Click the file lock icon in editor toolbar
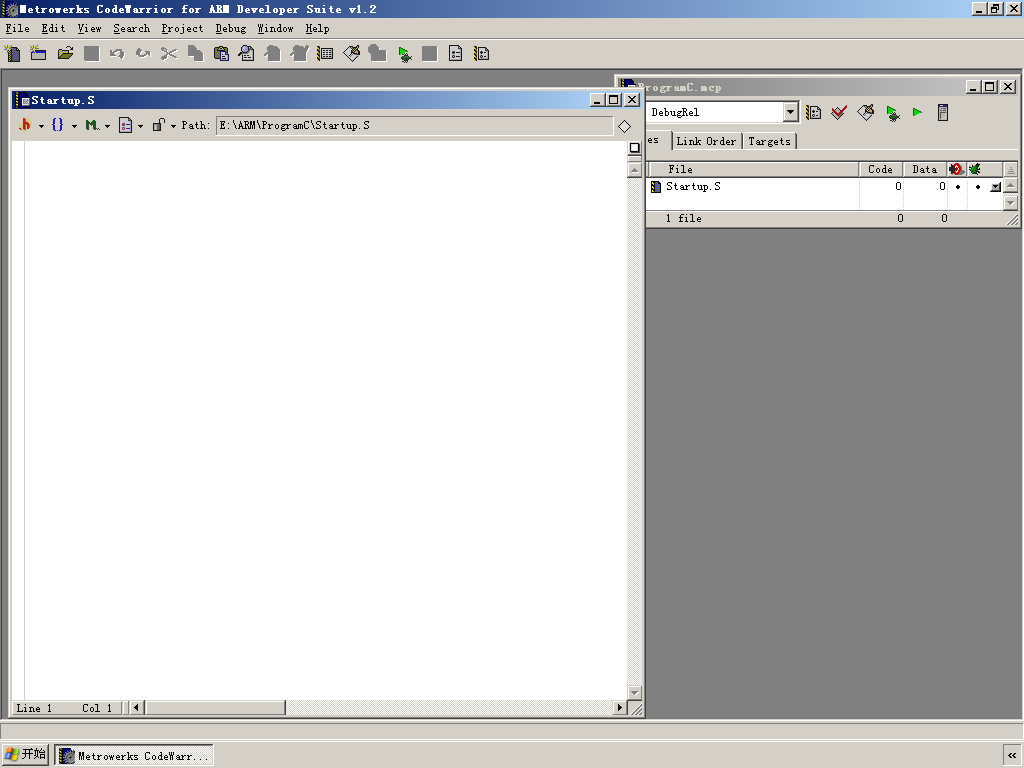This screenshot has width=1024, height=768. point(159,124)
